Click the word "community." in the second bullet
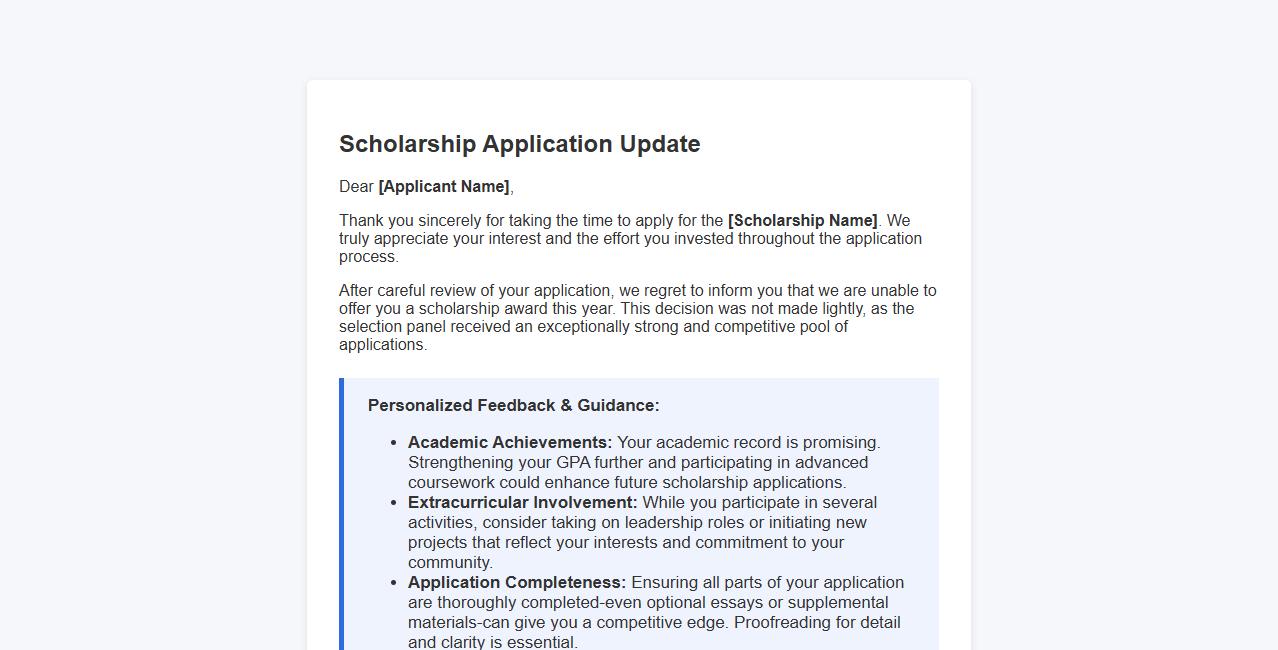 click(x=450, y=563)
